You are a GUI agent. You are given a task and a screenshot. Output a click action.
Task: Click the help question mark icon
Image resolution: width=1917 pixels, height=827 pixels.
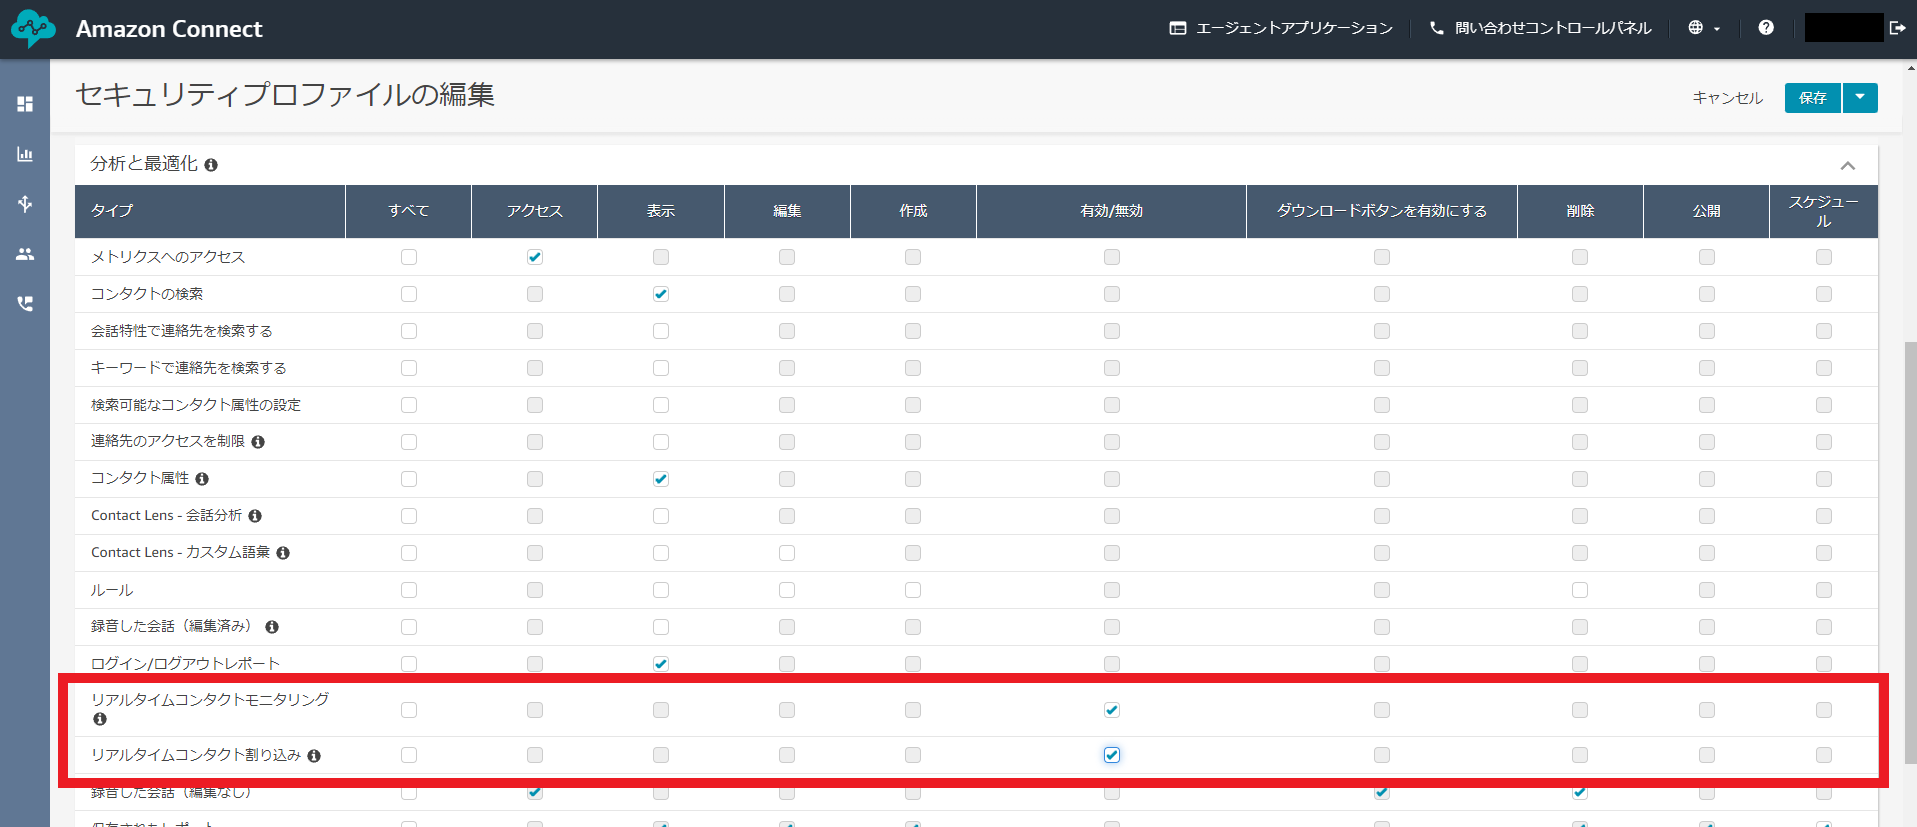pyautogui.click(x=1766, y=28)
